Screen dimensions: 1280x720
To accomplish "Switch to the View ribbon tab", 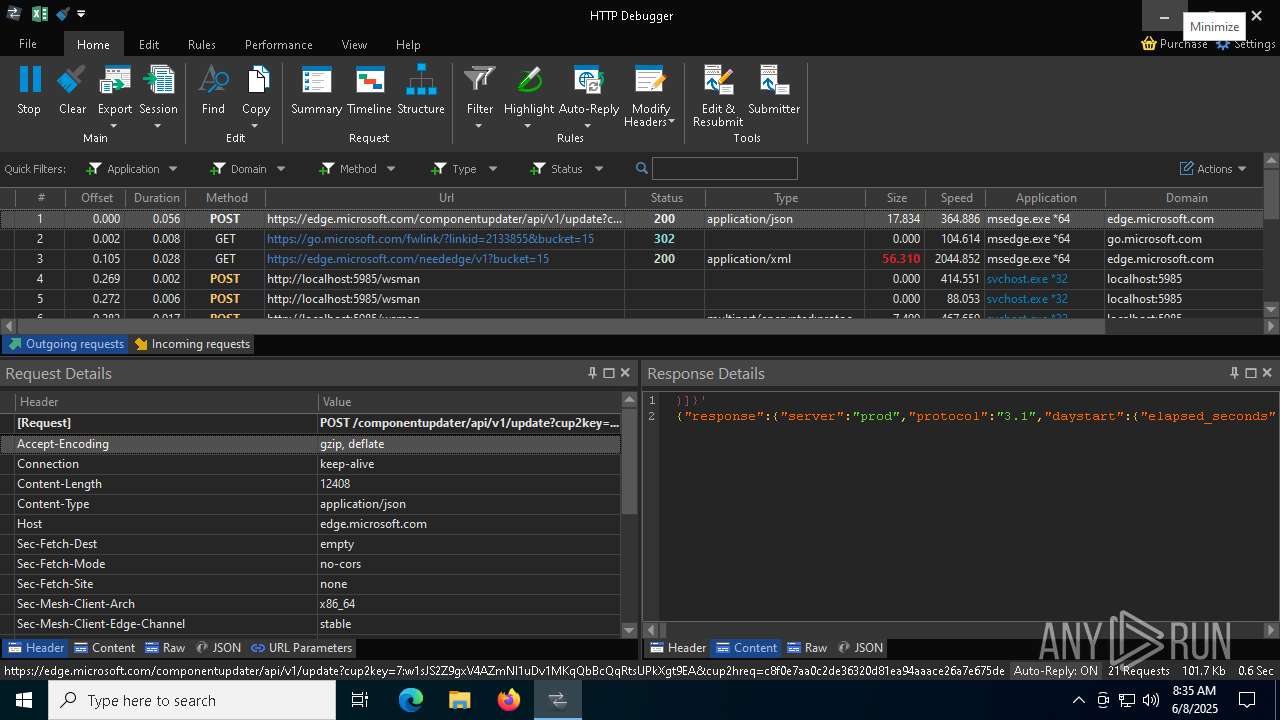I will 354,44.
